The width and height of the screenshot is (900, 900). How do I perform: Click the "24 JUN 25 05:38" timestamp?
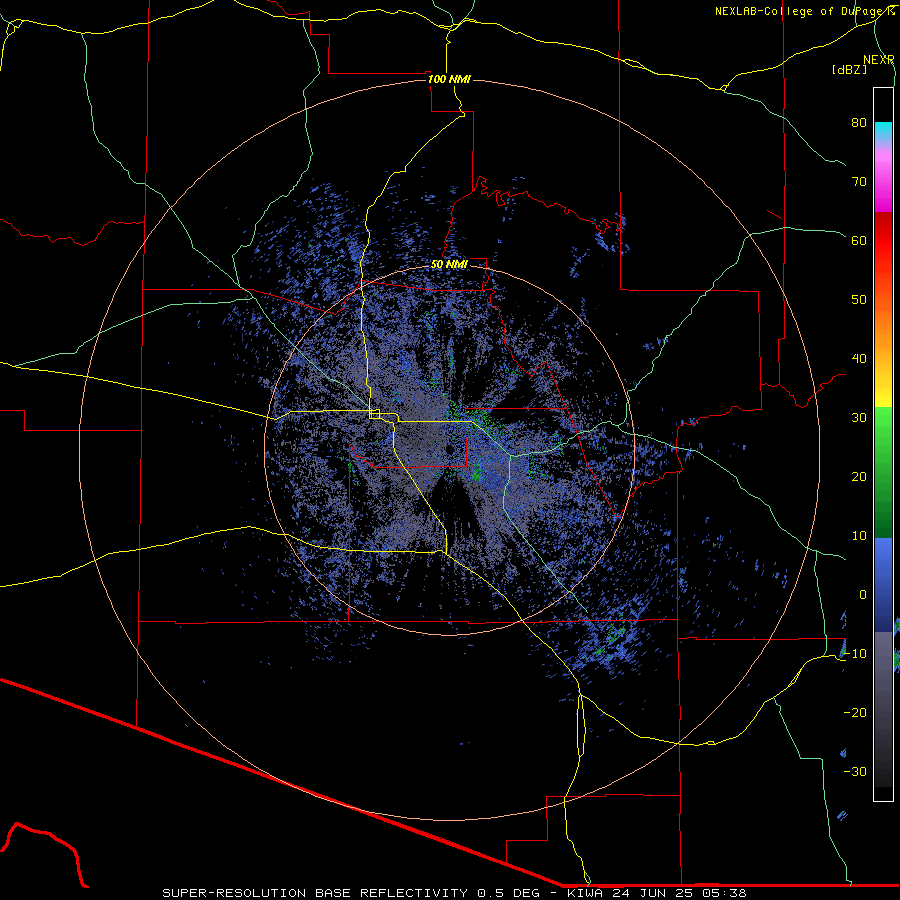[x=679, y=893]
